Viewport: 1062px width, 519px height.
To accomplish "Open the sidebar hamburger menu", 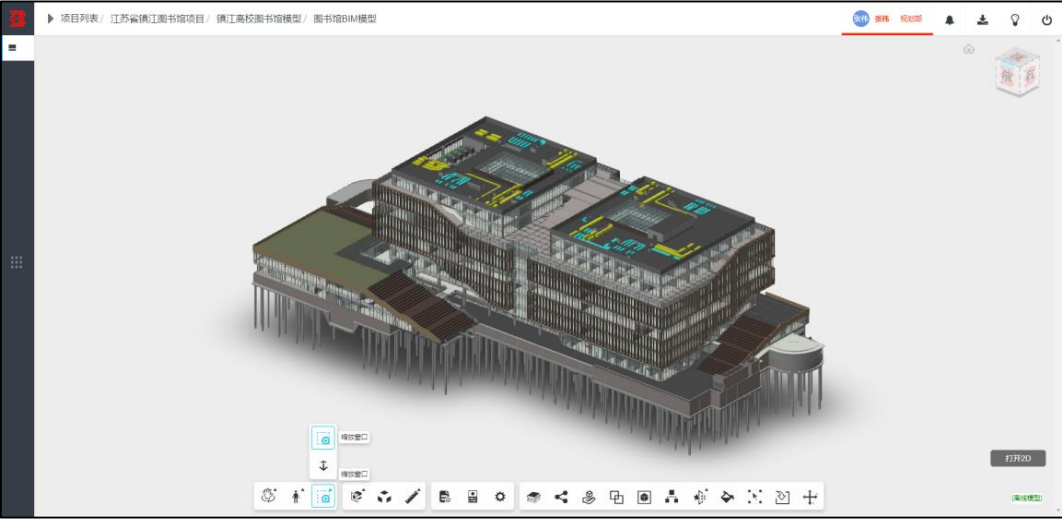I will (12, 48).
